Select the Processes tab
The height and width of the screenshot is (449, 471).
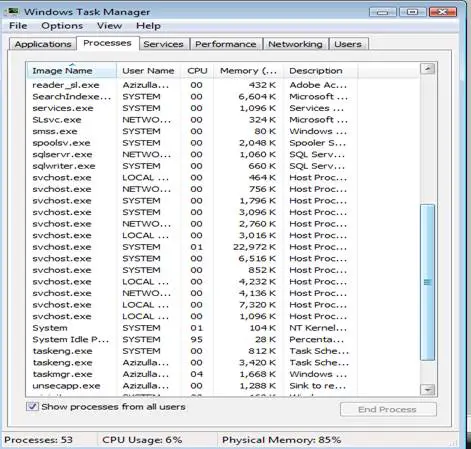click(x=107, y=43)
